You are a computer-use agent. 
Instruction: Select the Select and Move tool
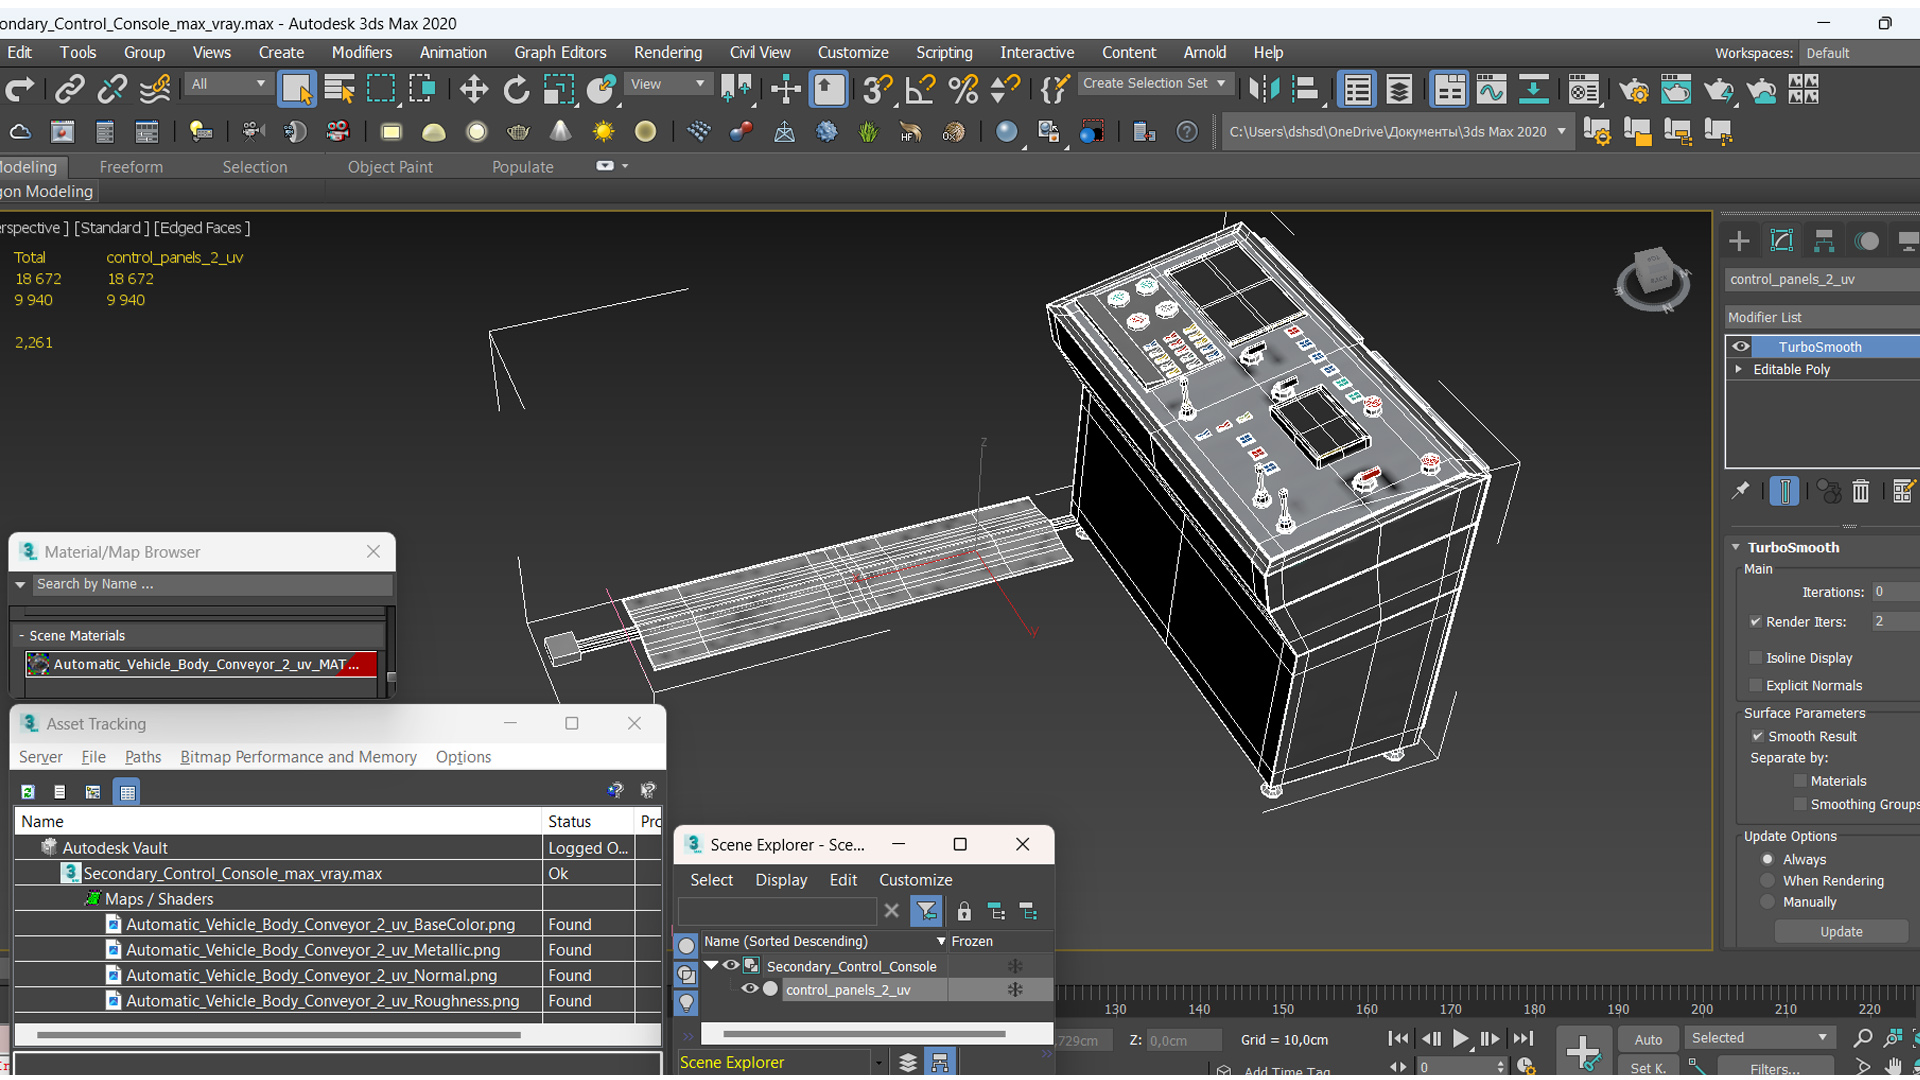(474, 90)
